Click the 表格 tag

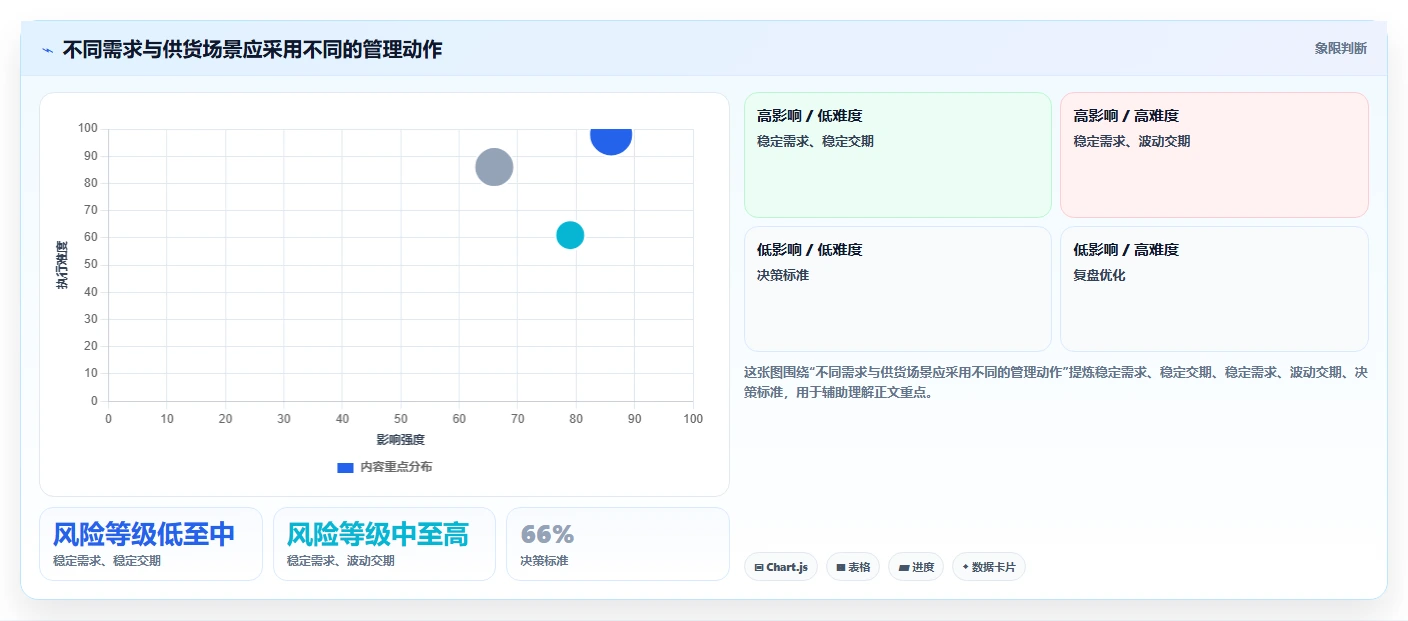853,567
